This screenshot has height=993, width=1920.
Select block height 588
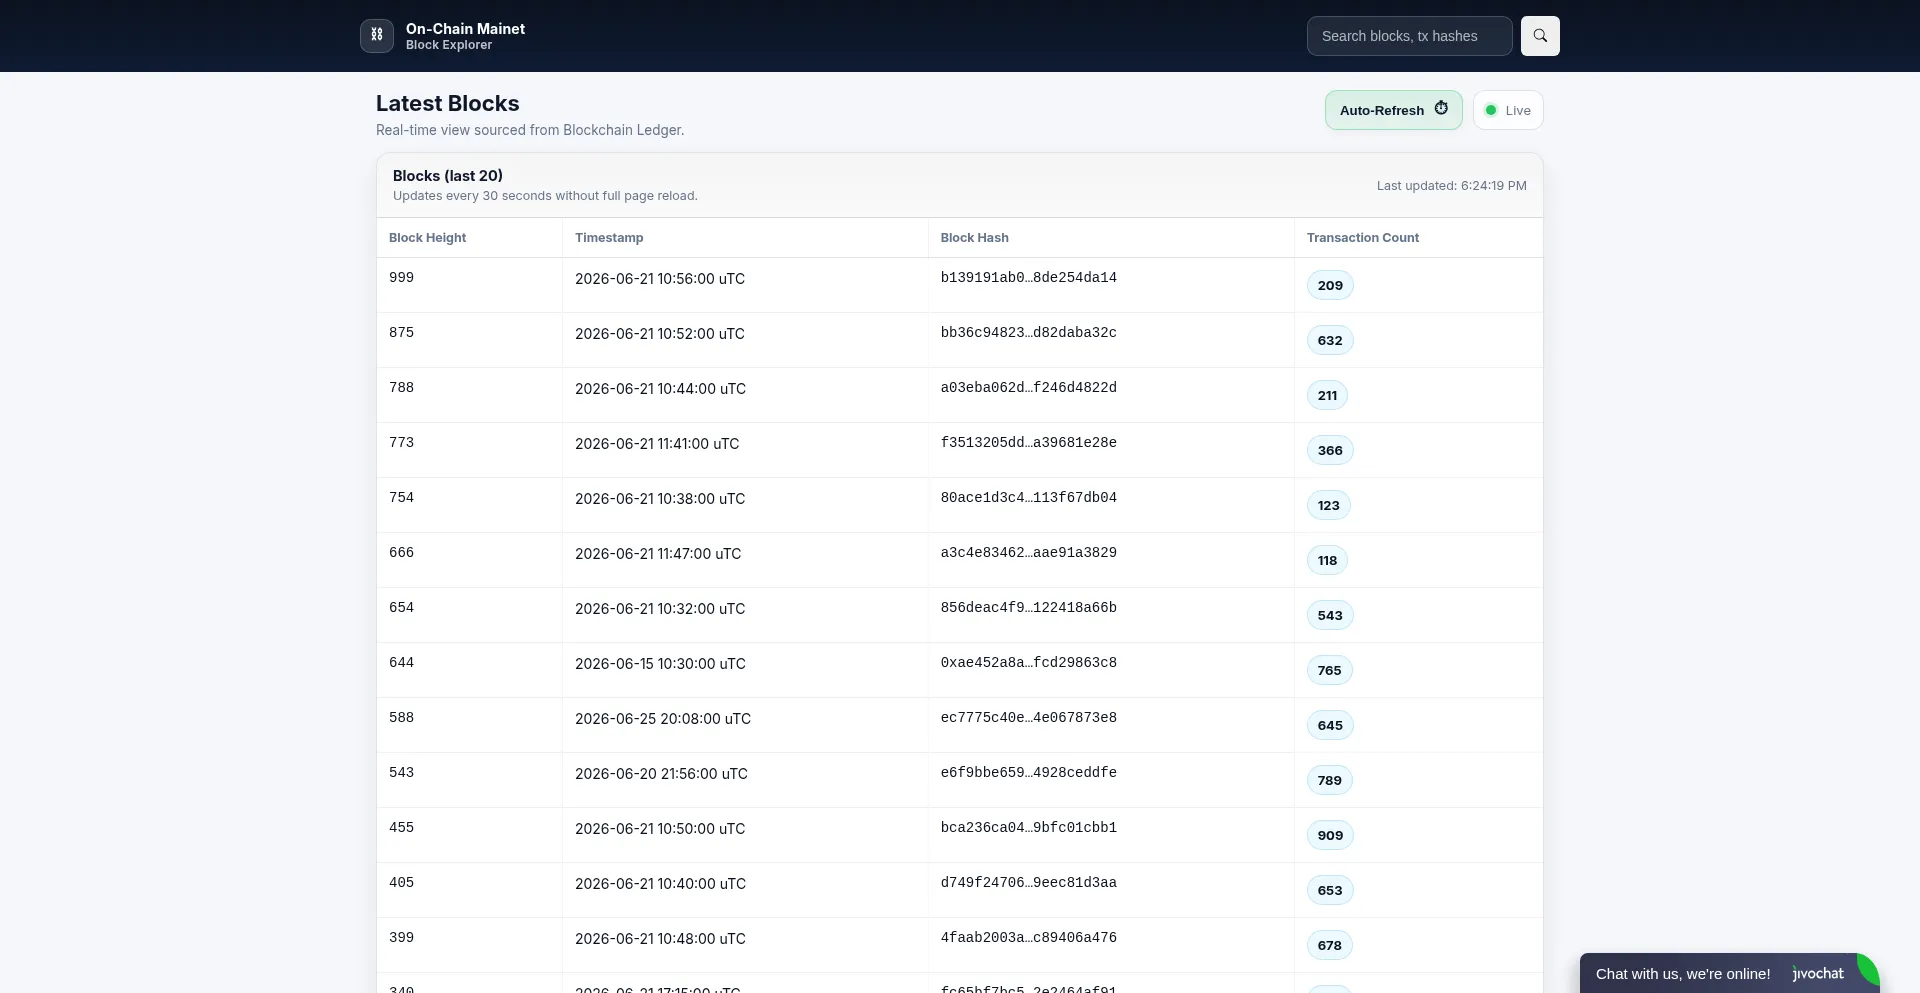(401, 718)
